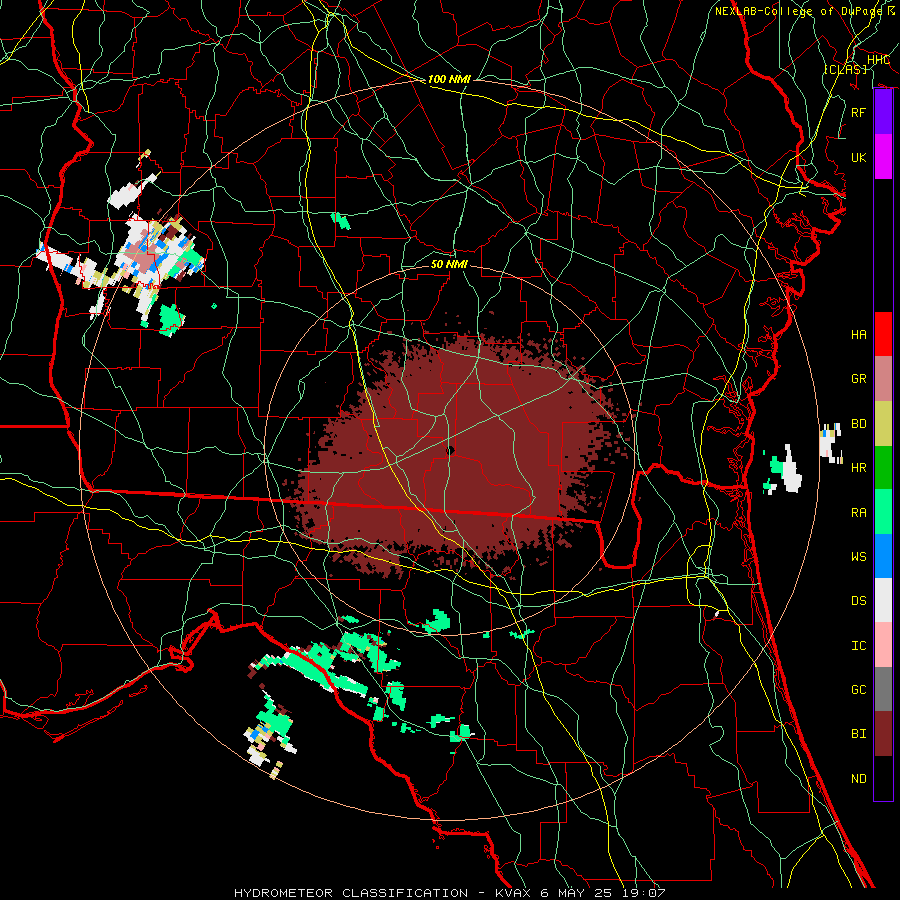The height and width of the screenshot is (900, 900).
Task: Click the radar site marker at center
Action: [x=450, y=451]
